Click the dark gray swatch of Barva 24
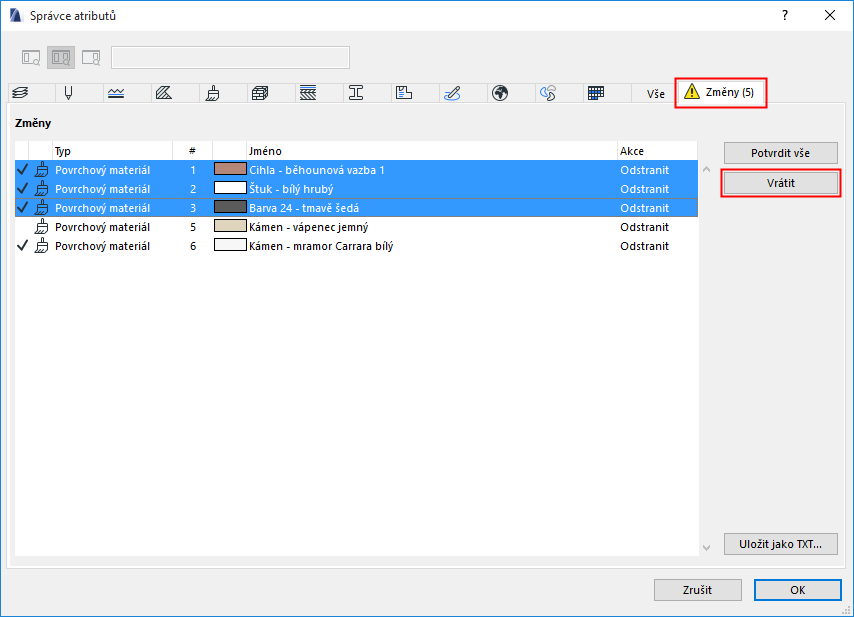 (230, 207)
